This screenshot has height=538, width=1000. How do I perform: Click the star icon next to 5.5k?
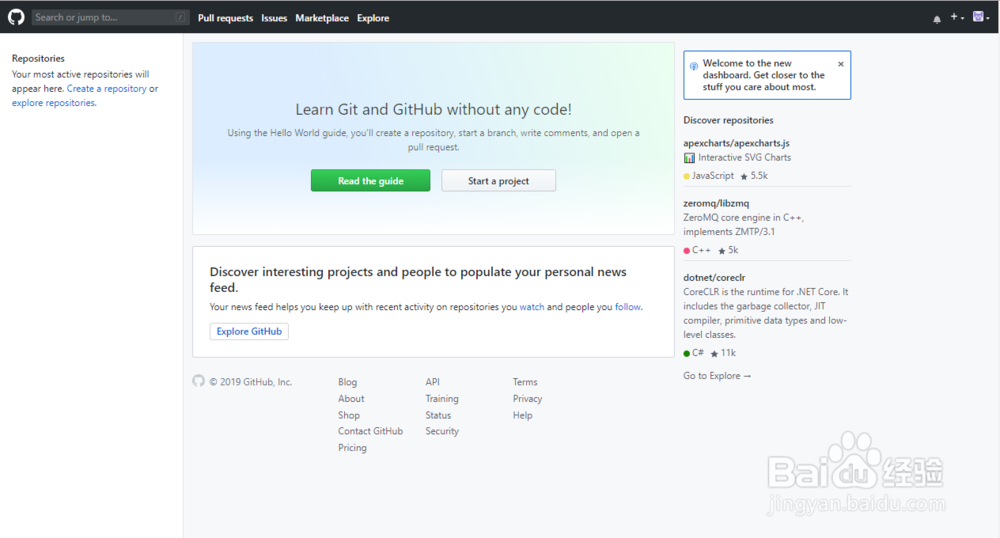[744, 177]
